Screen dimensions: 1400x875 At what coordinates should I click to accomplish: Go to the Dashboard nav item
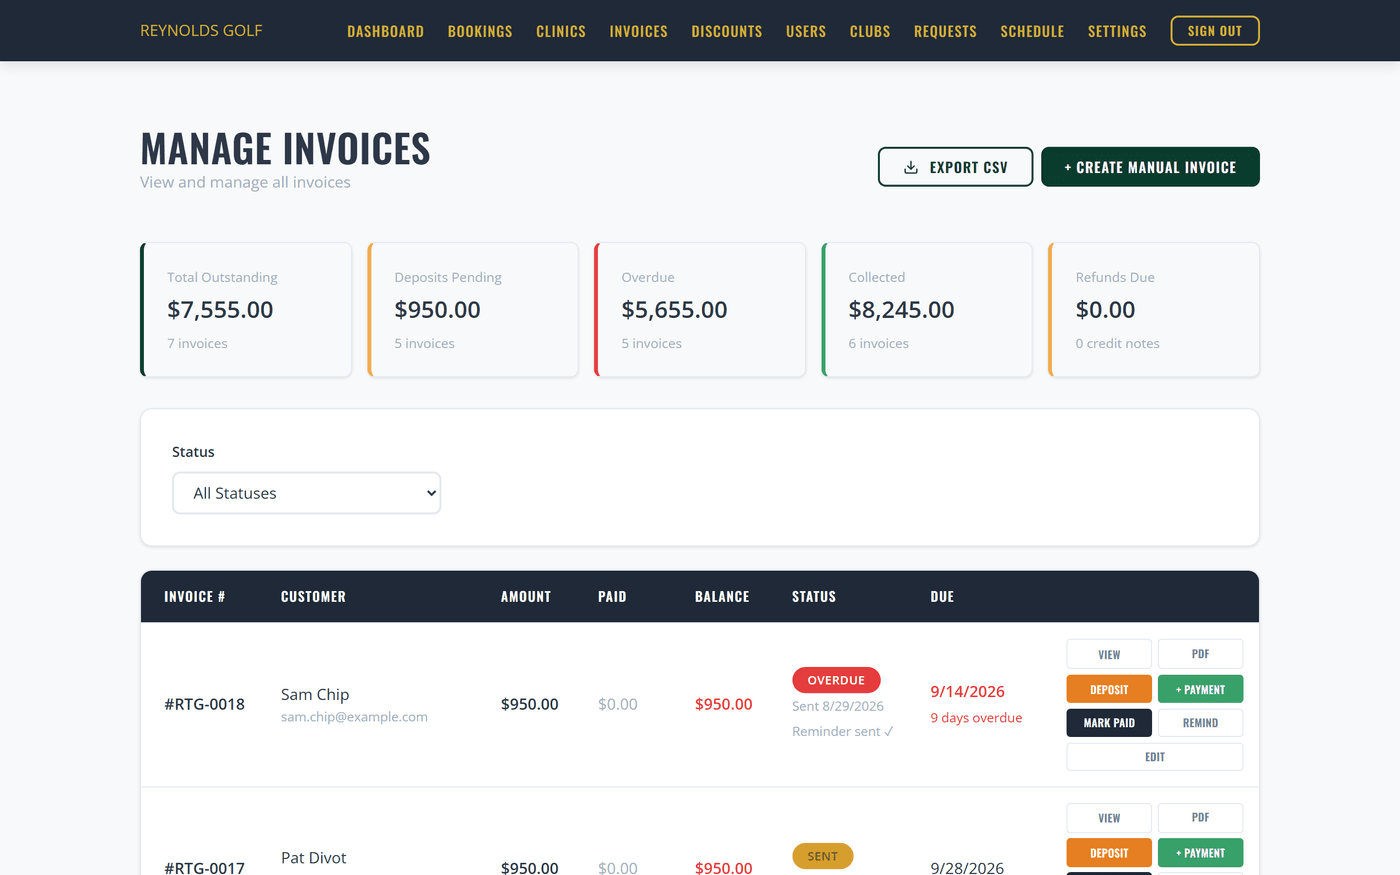click(x=385, y=31)
